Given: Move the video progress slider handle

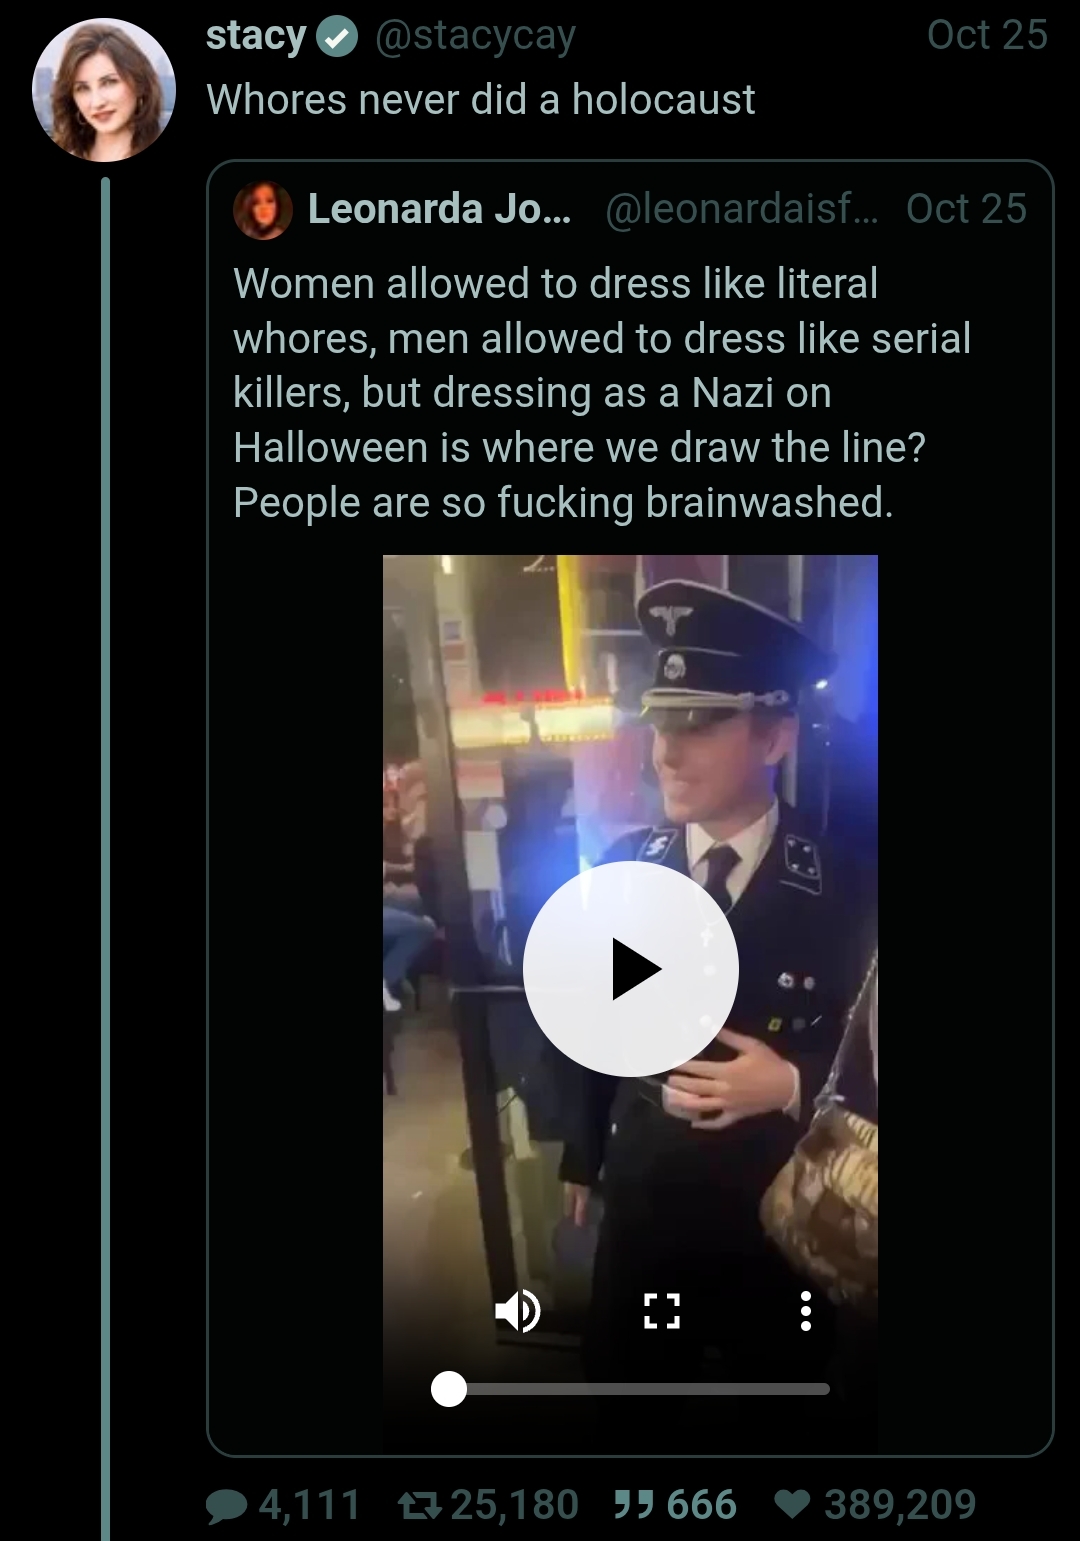Looking at the screenshot, I should tap(449, 1388).
